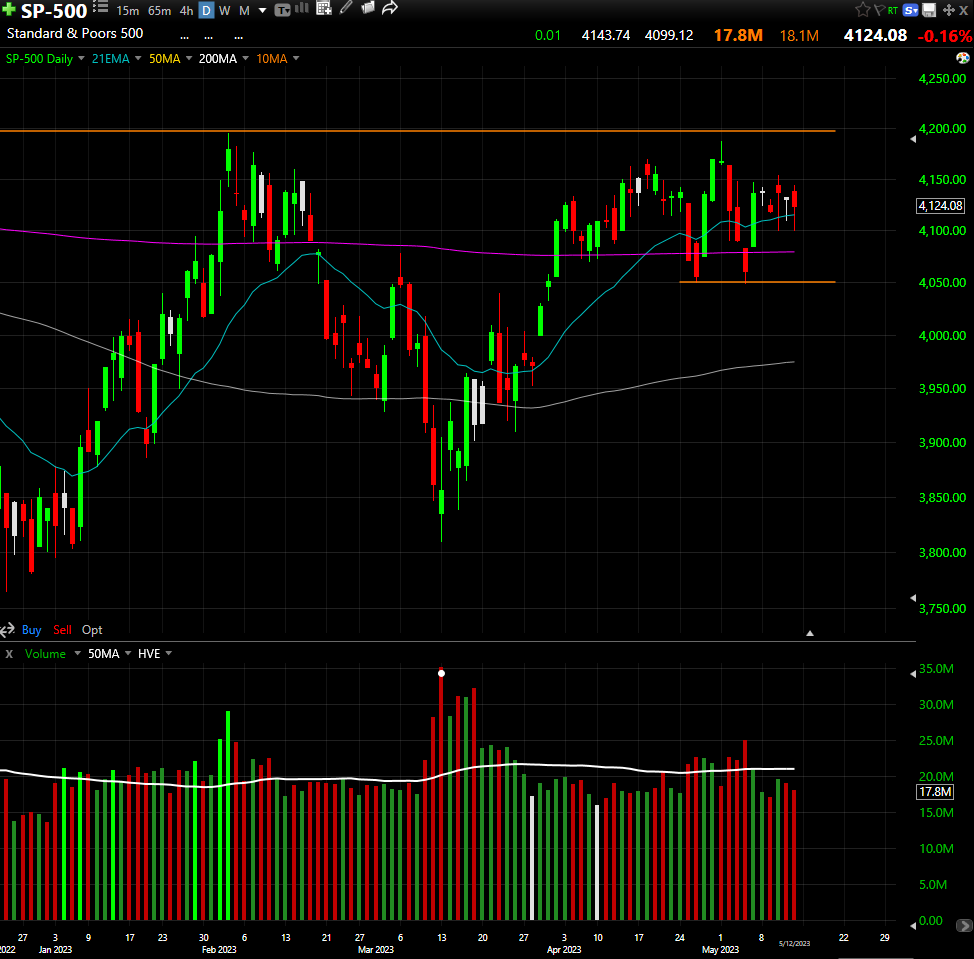Click the 17.8M volume axis label
Viewport: 974px width, 959px height.
[935, 792]
